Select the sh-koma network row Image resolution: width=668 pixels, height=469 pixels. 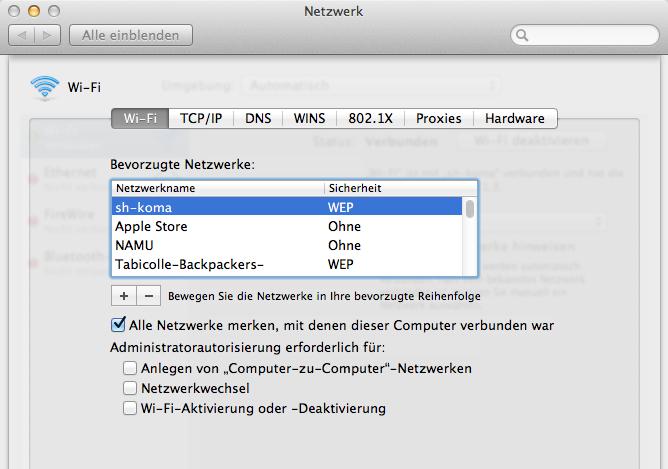click(287, 207)
